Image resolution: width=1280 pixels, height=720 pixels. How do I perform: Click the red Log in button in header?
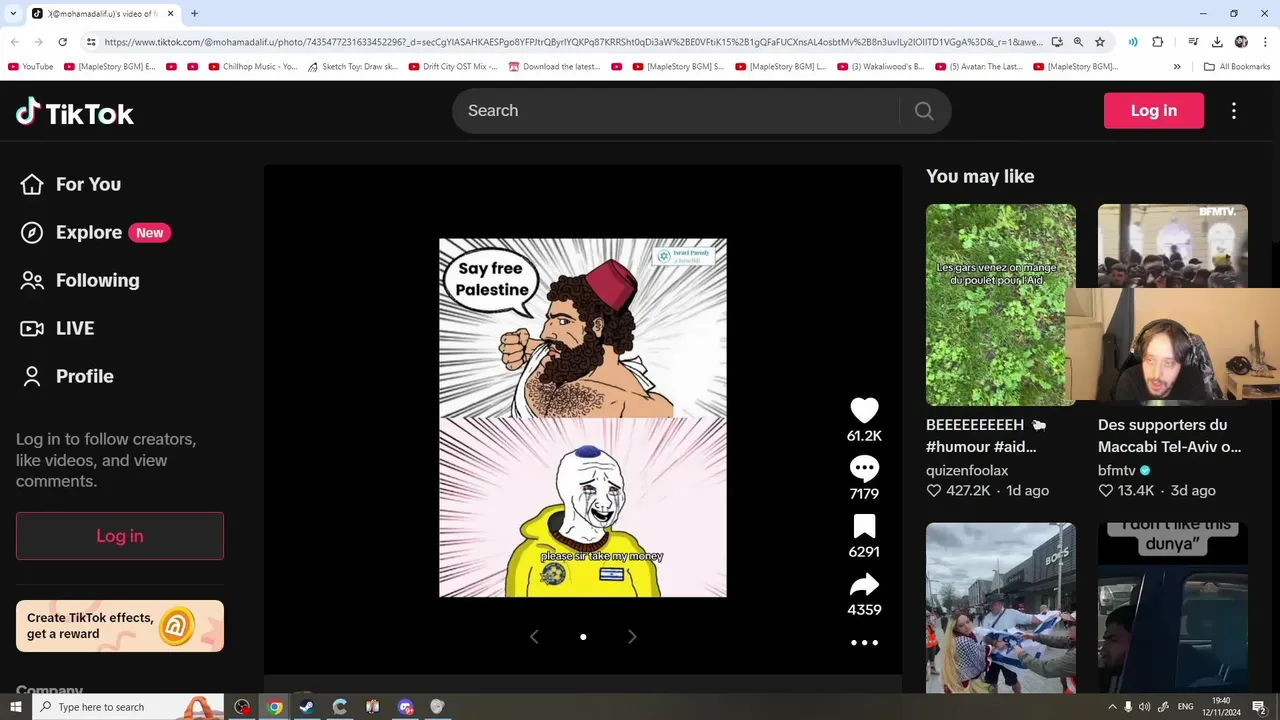(x=1154, y=111)
